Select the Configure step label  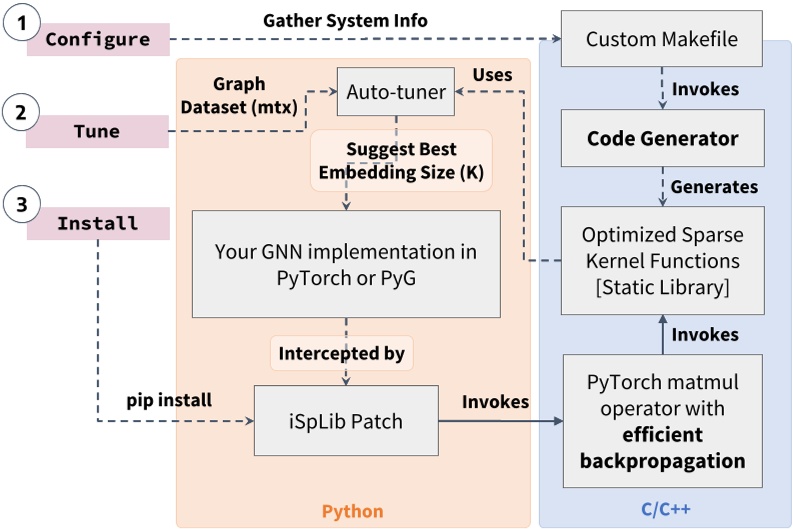[x=97, y=40]
